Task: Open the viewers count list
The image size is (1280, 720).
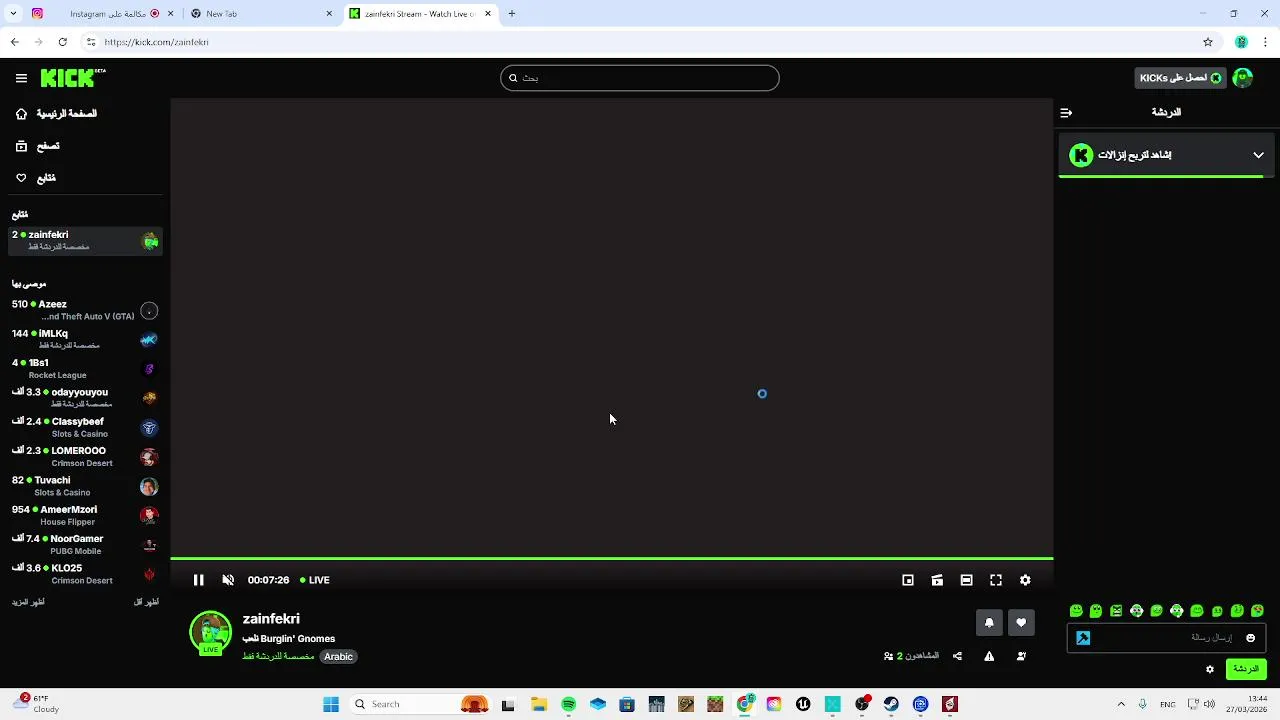Action: coord(911,656)
